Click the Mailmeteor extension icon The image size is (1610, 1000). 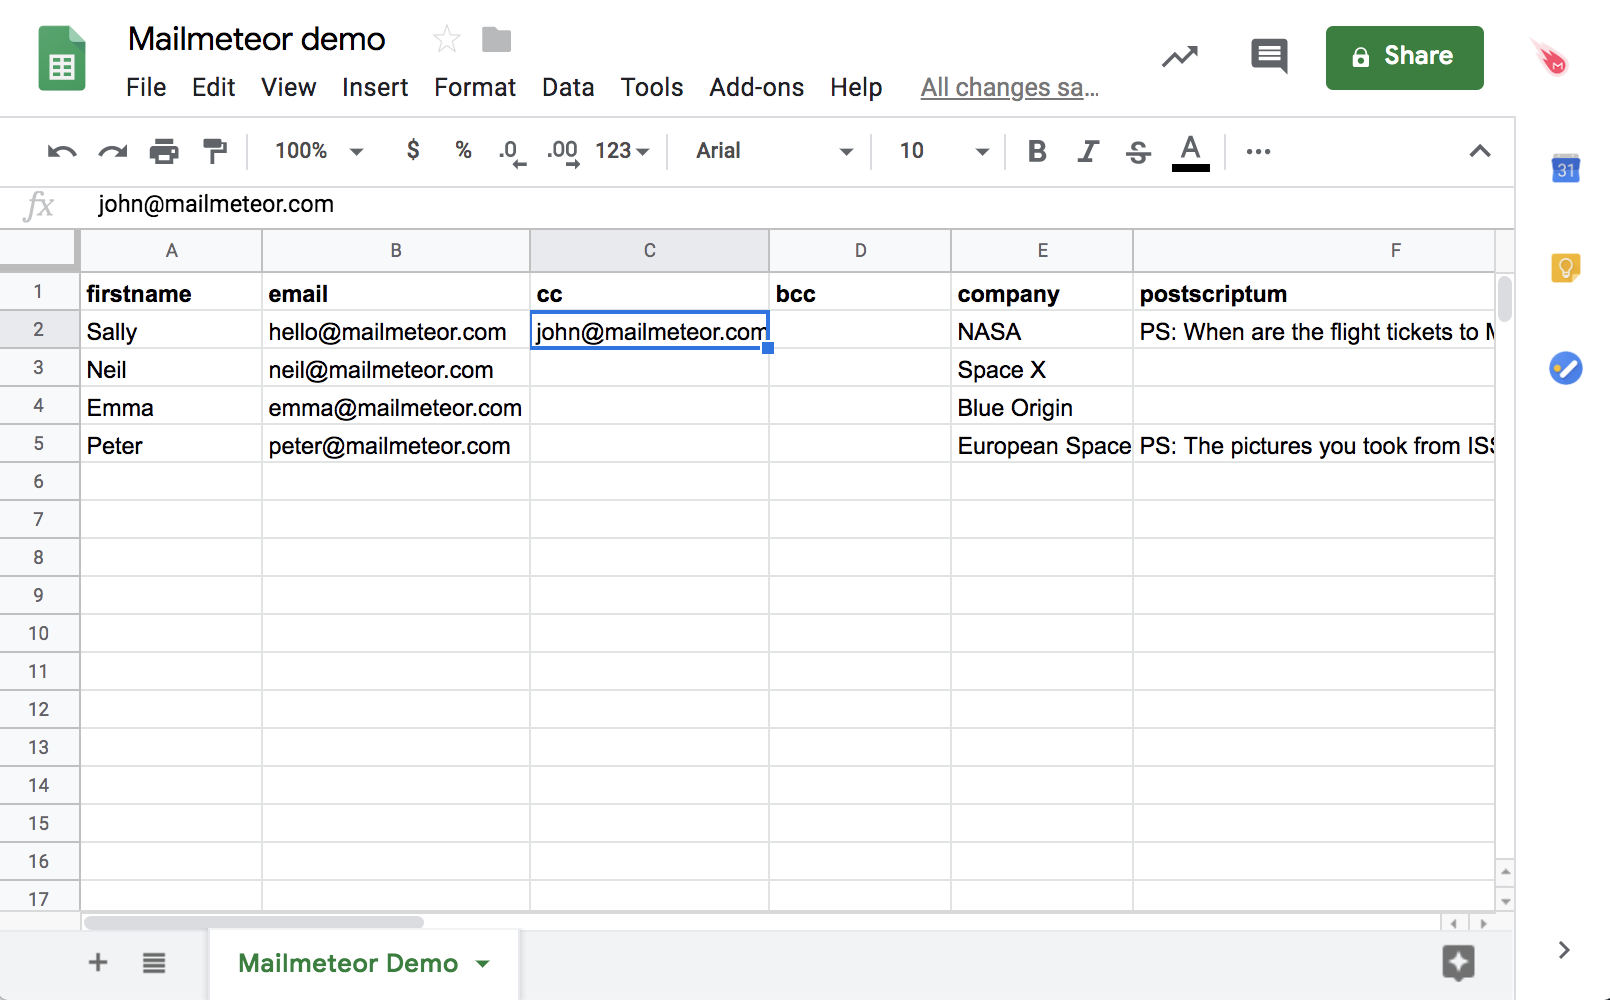[1549, 58]
